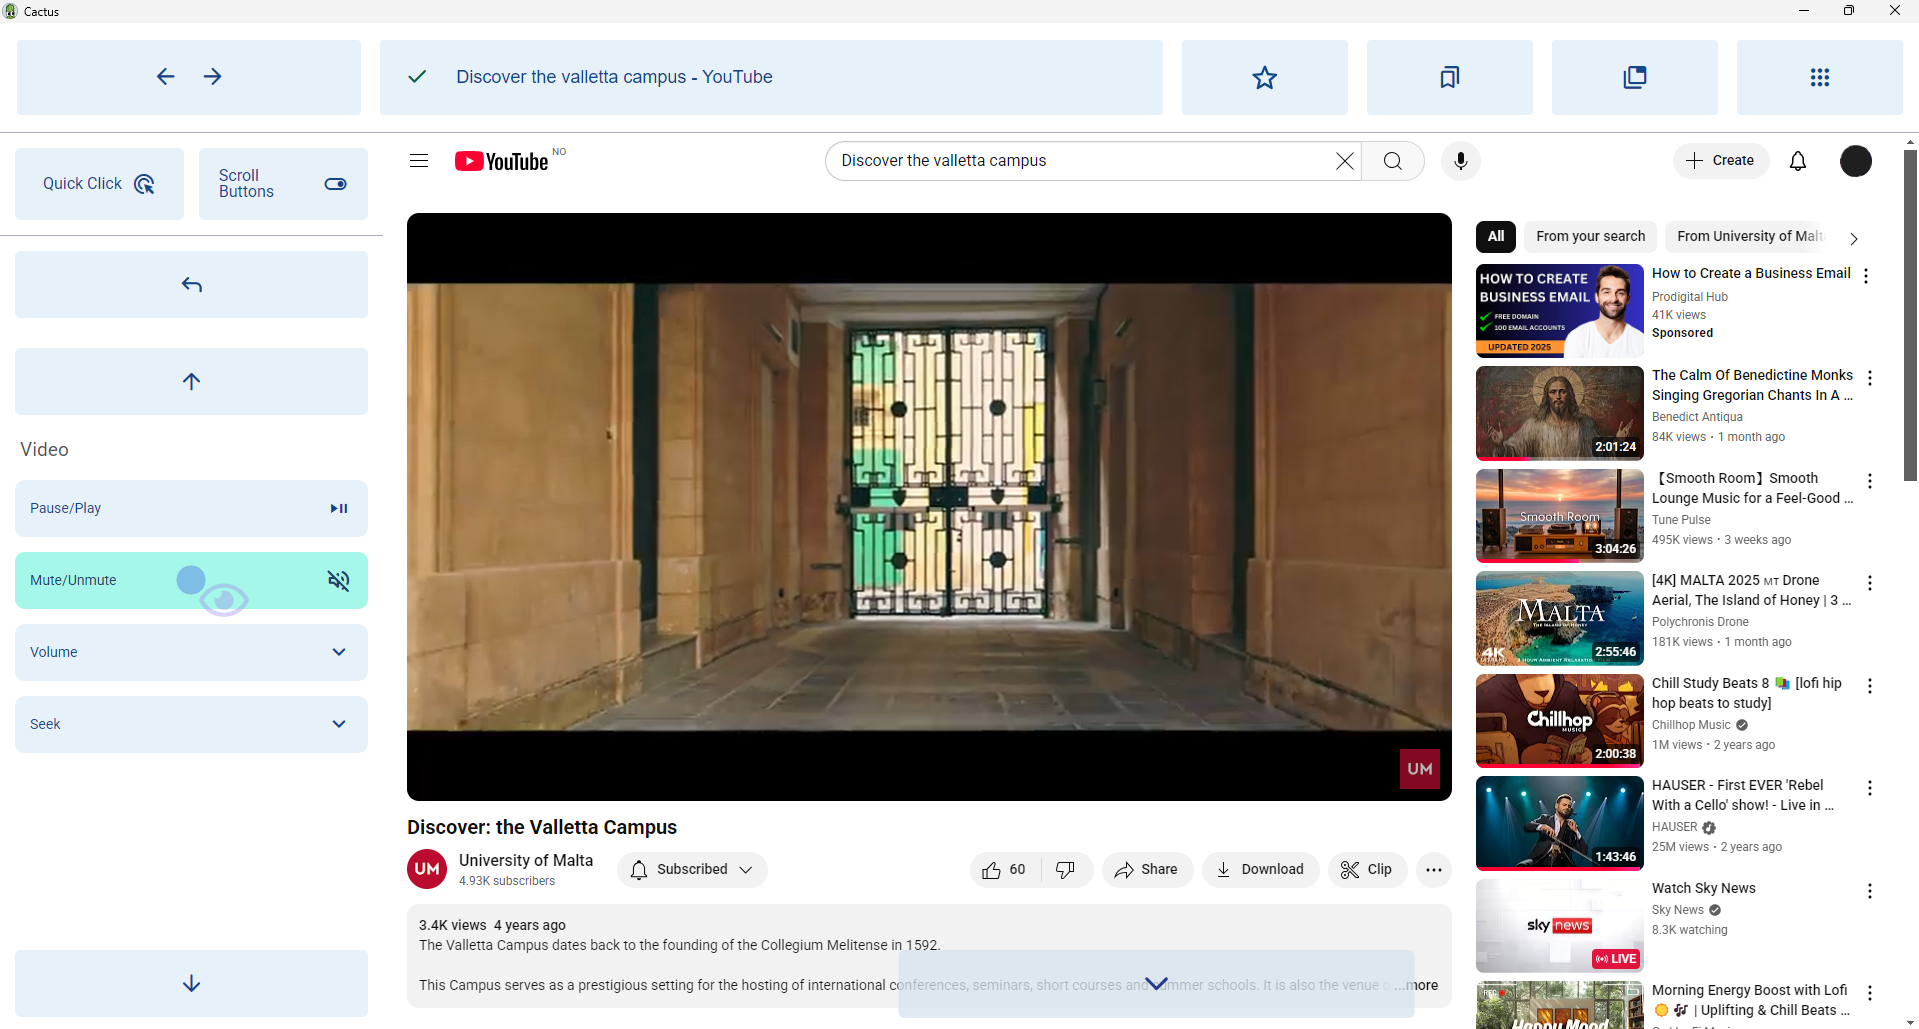Click the voice search microphone icon
Screen dimensions: 1919x1029
click(x=1460, y=161)
